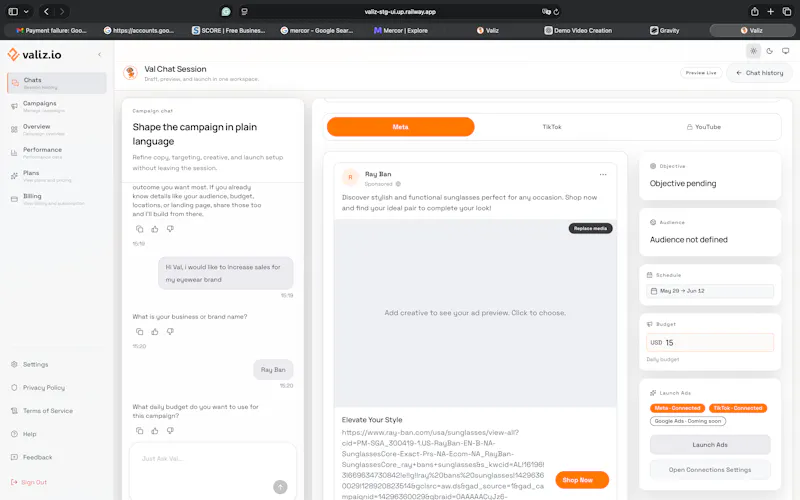Open Connections Settings
This screenshot has height=500, width=800.
tap(710, 470)
